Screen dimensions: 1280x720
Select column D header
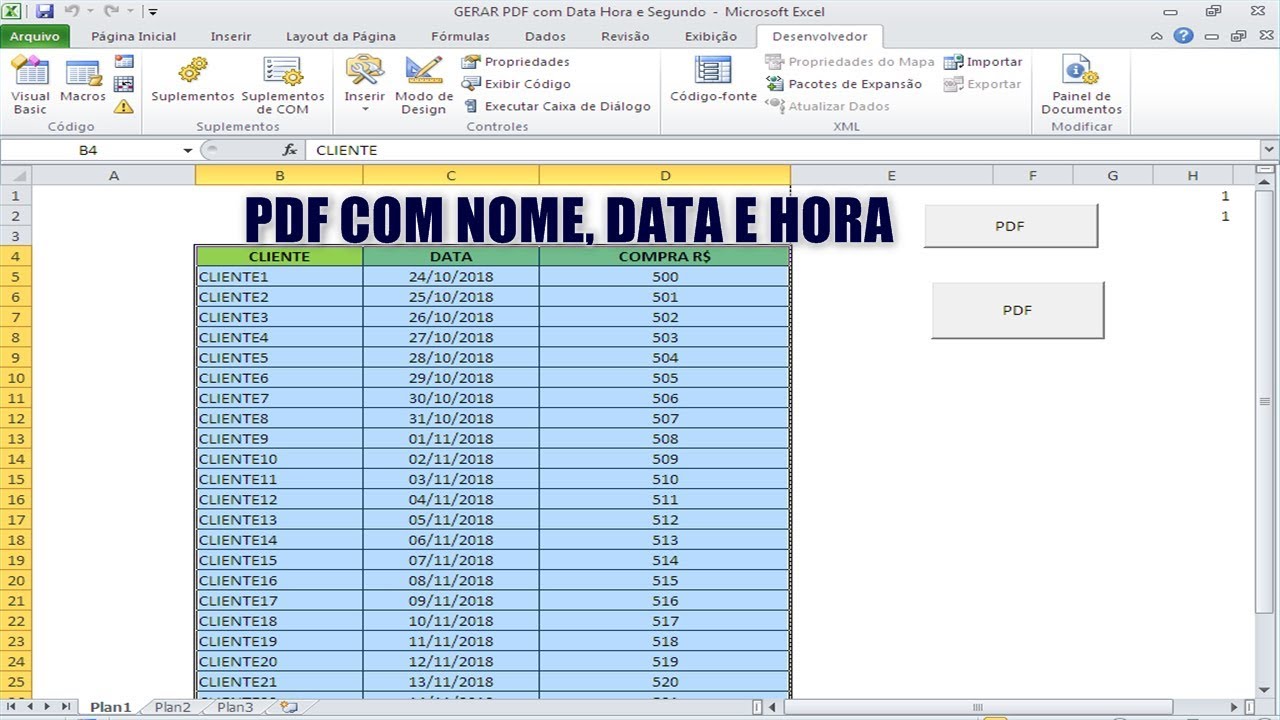(x=665, y=176)
